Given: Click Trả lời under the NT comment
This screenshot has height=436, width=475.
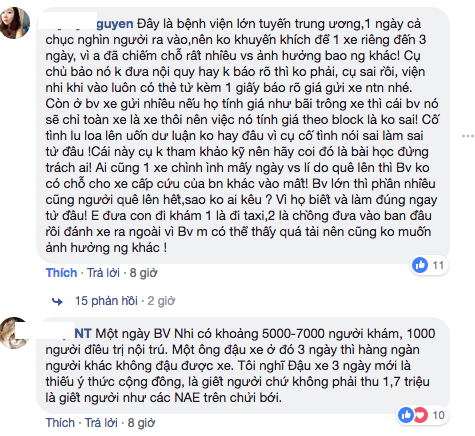Looking at the screenshot, I should pos(101,423).
